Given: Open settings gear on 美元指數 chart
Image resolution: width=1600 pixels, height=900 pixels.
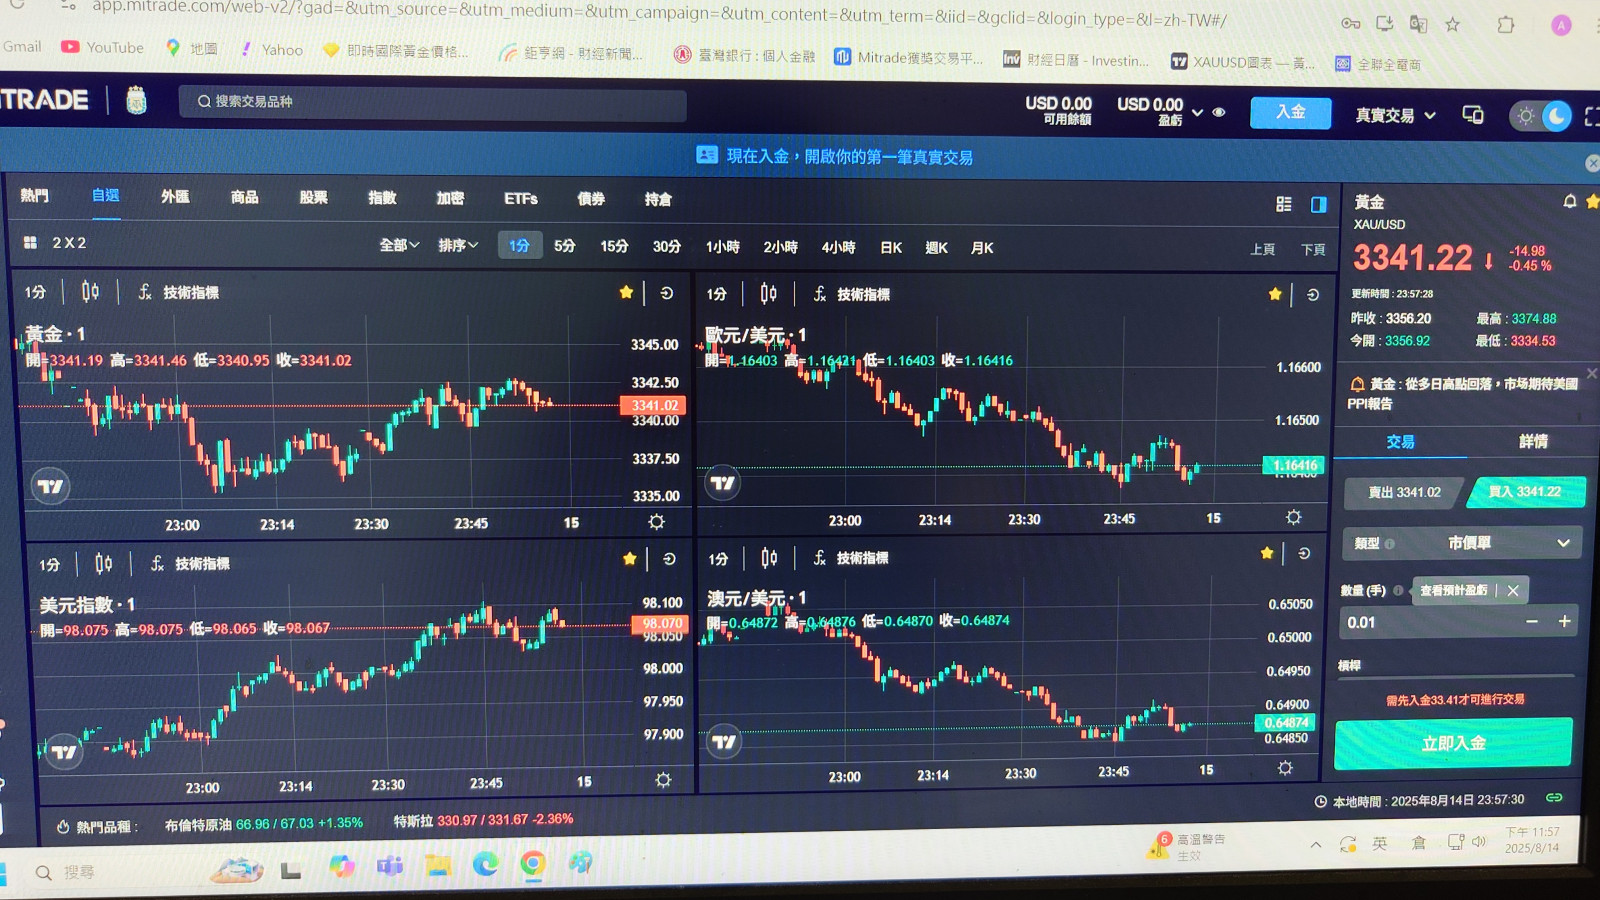Looking at the screenshot, I should [x=663, y=780].
